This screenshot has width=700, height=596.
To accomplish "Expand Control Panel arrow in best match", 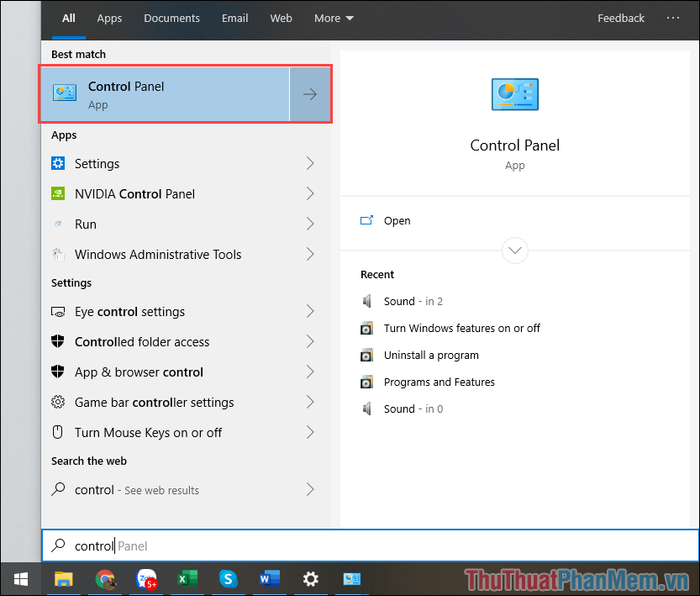I will click(x=310, y=94).
